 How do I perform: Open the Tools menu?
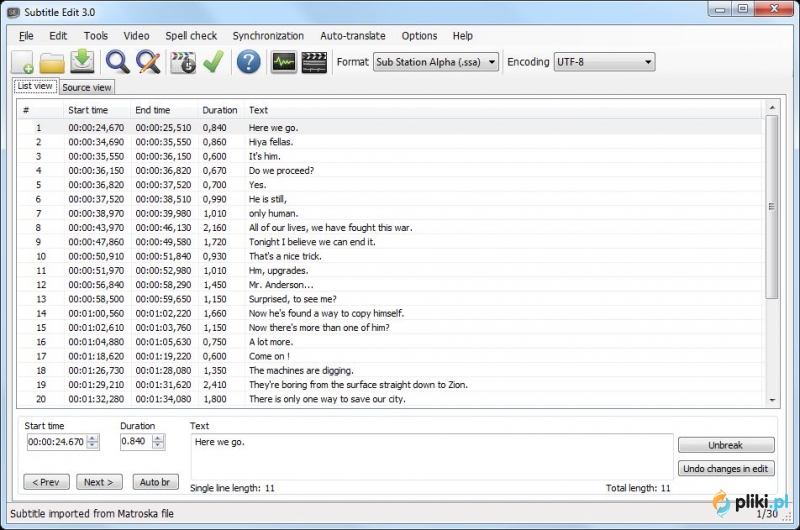(x=96, y=36)
